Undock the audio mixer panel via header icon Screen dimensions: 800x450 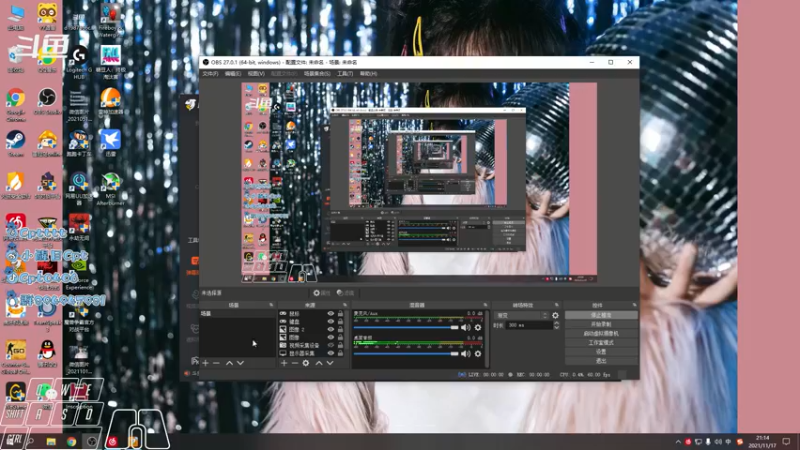click(x=485, y=305)
